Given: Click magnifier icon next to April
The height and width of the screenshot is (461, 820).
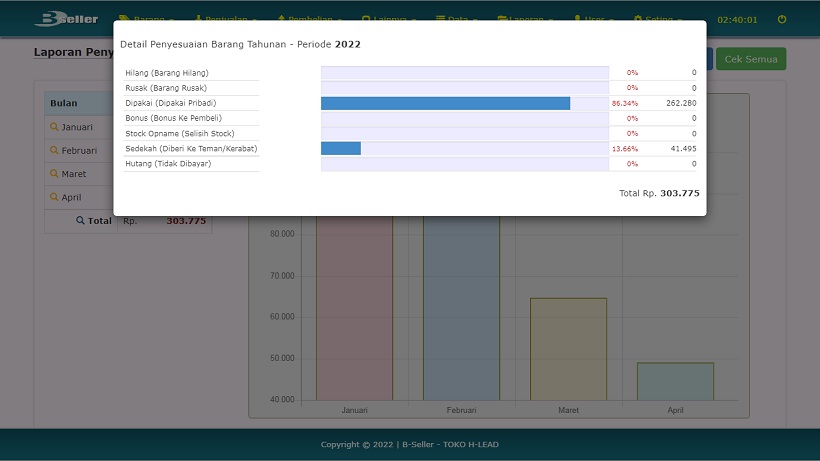Looking at the screenshot, I should coord(54,197).
